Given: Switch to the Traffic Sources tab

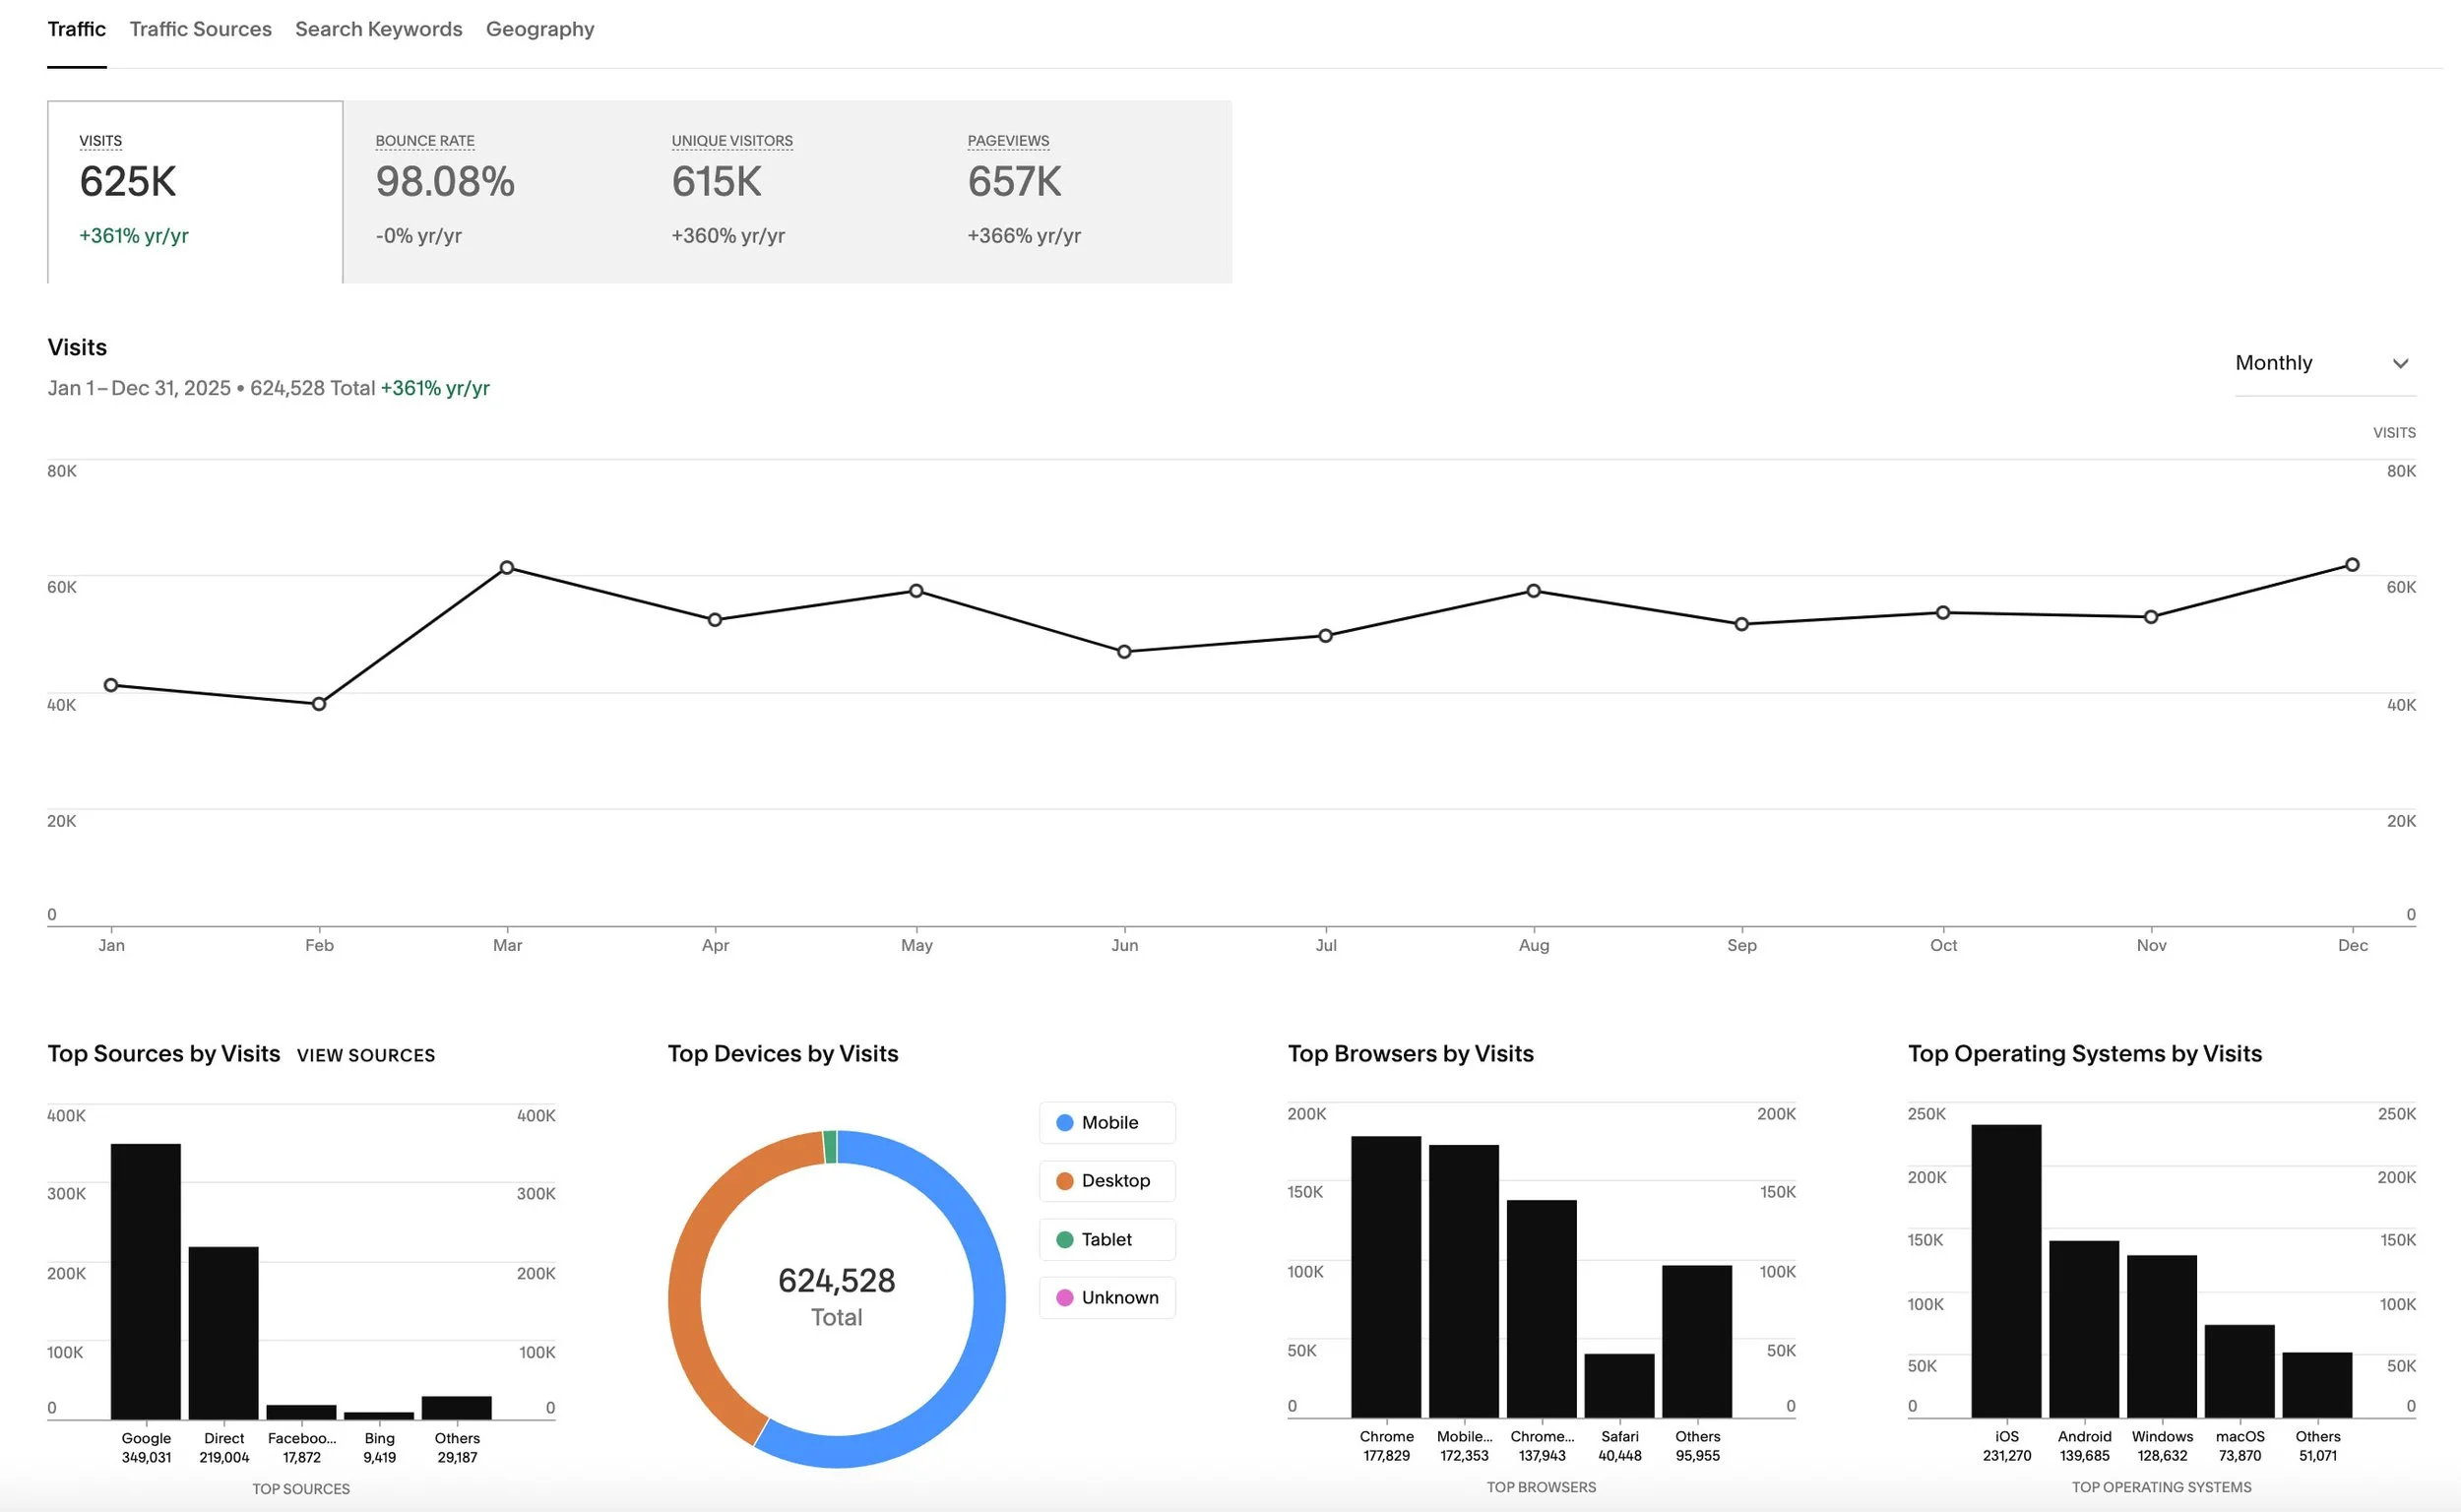Looking at the screenshot, I should tap(200, 29).
